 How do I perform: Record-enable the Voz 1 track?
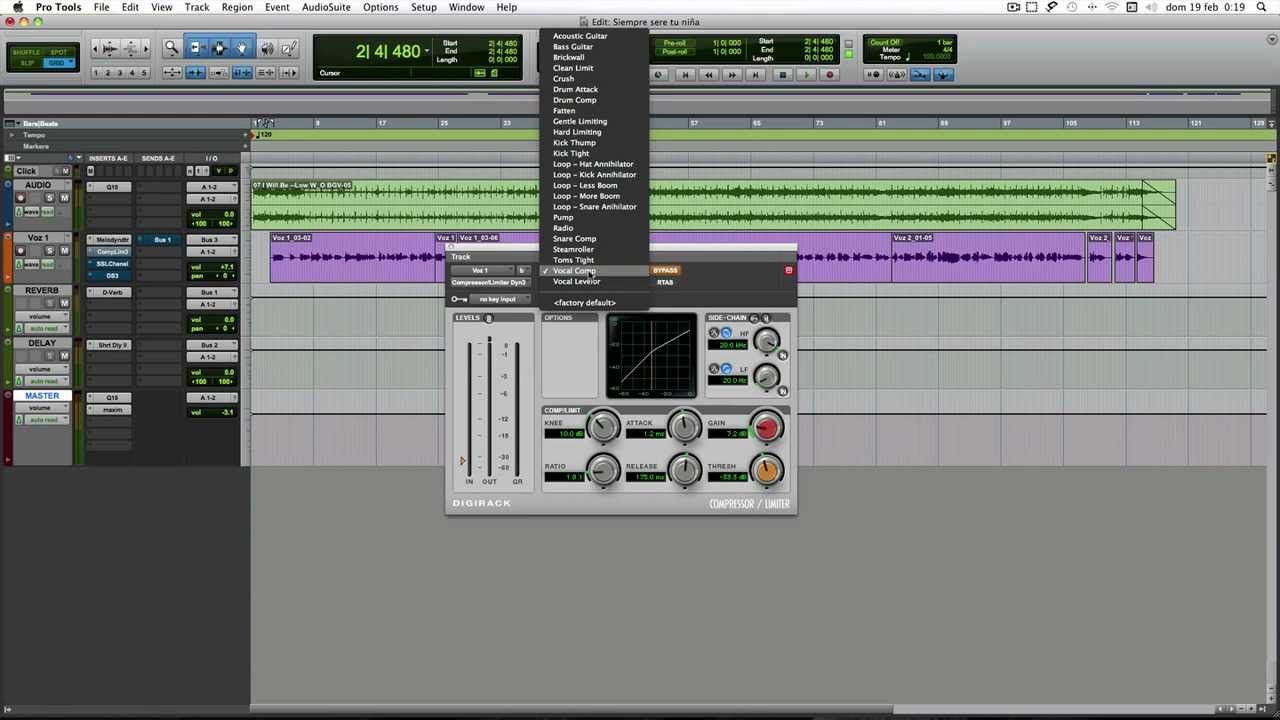20,251
